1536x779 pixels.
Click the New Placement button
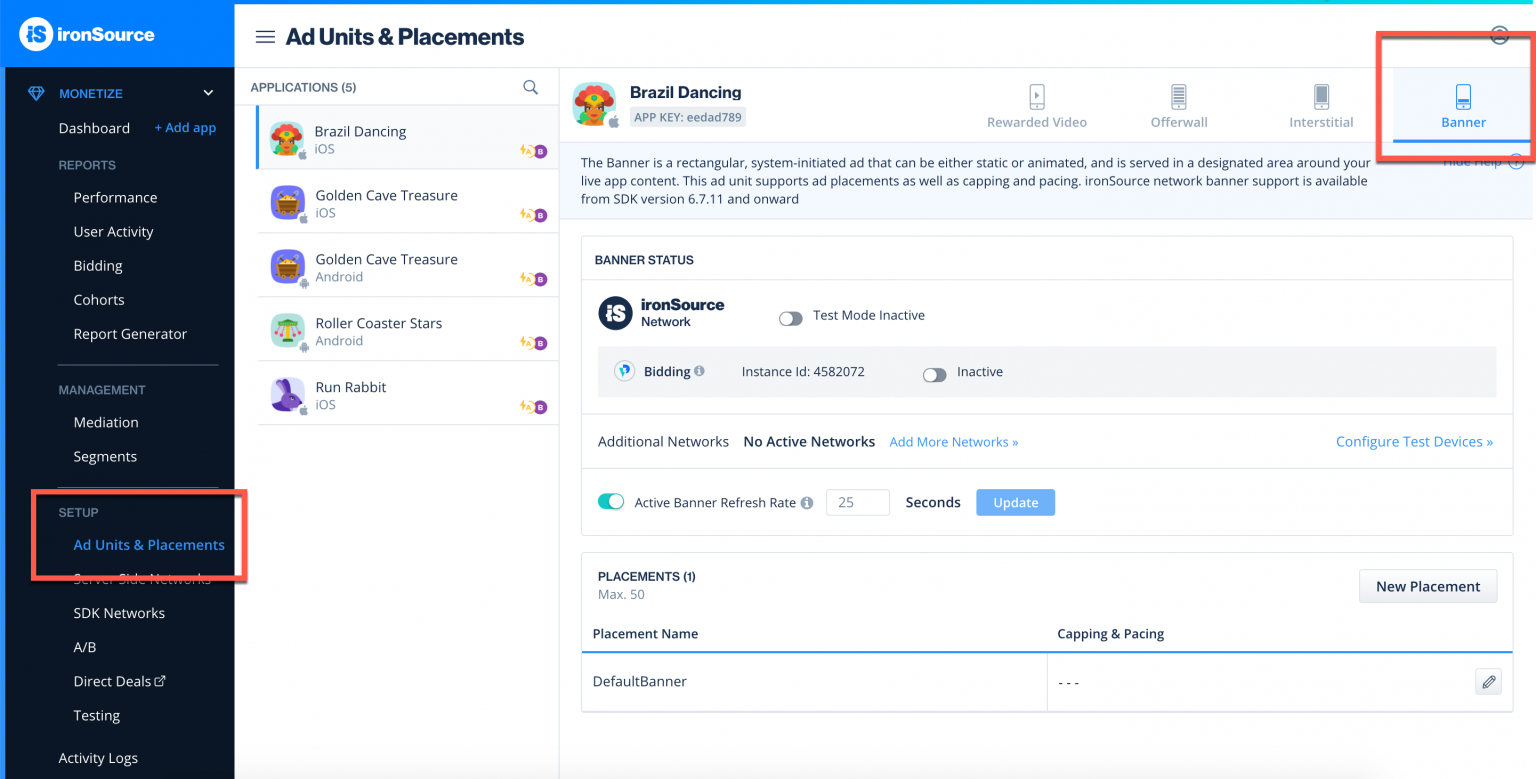1427,586
